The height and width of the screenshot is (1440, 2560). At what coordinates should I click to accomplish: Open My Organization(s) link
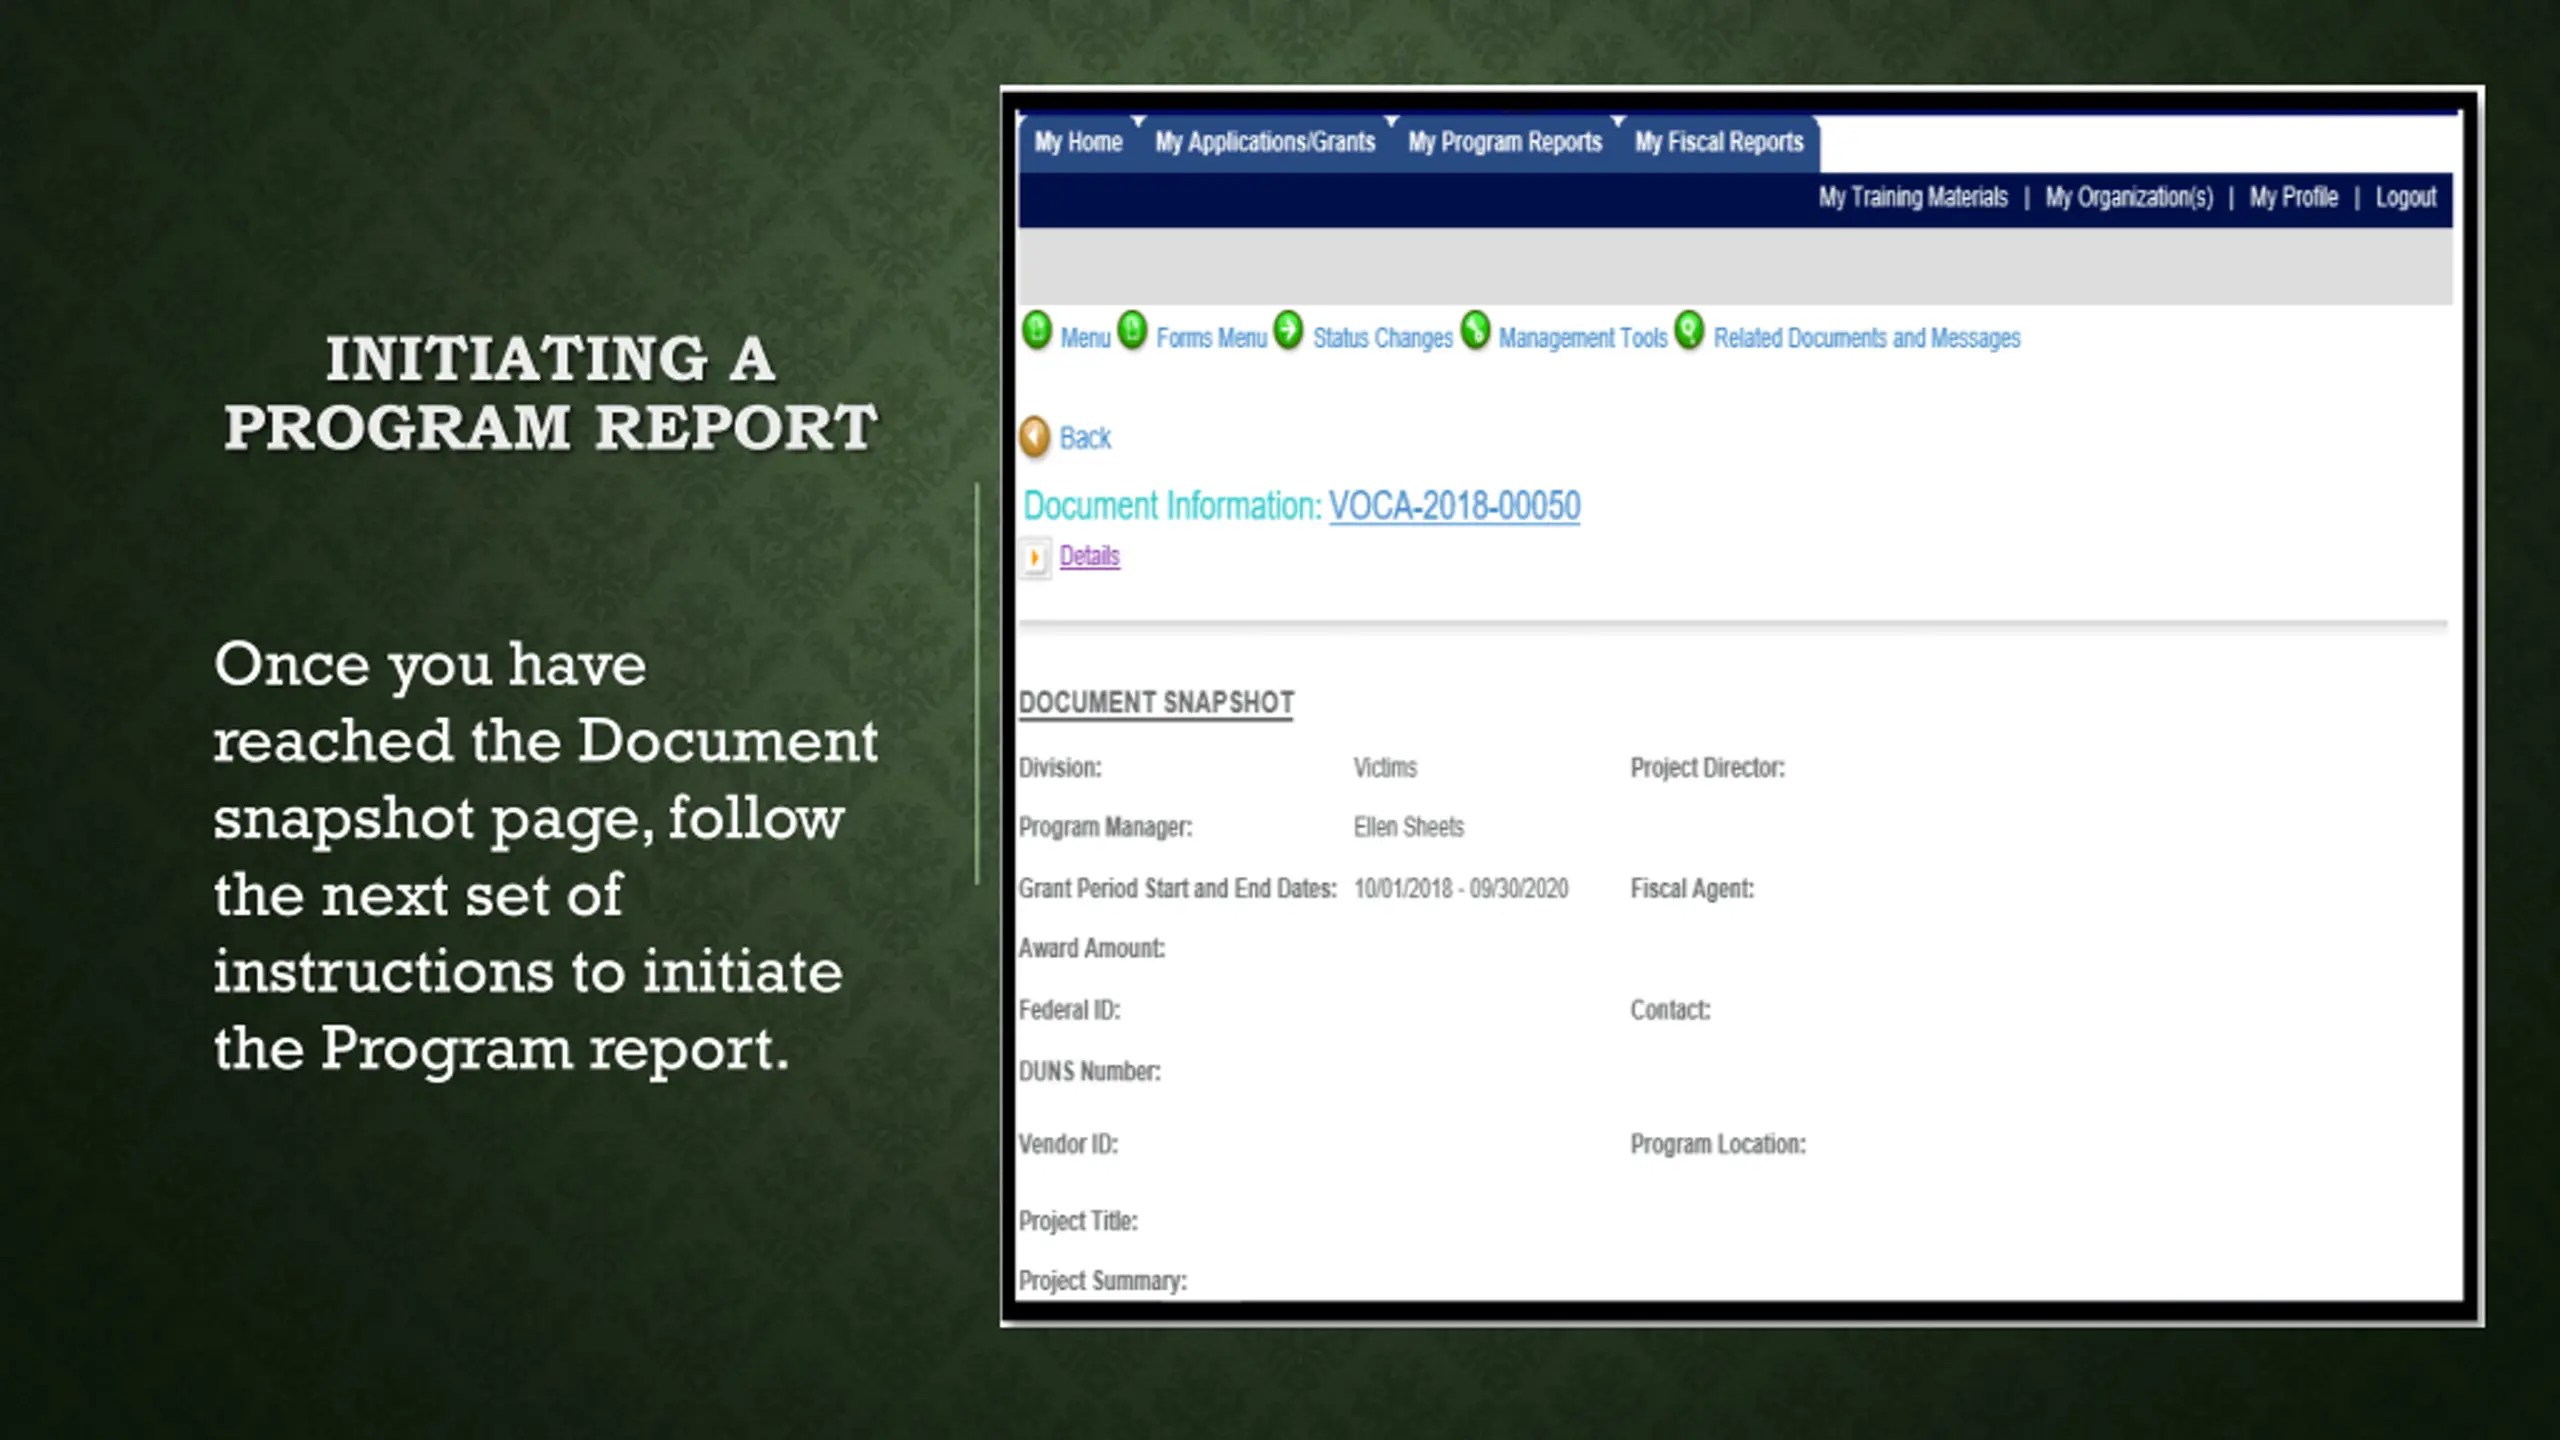click(2129, 197)
